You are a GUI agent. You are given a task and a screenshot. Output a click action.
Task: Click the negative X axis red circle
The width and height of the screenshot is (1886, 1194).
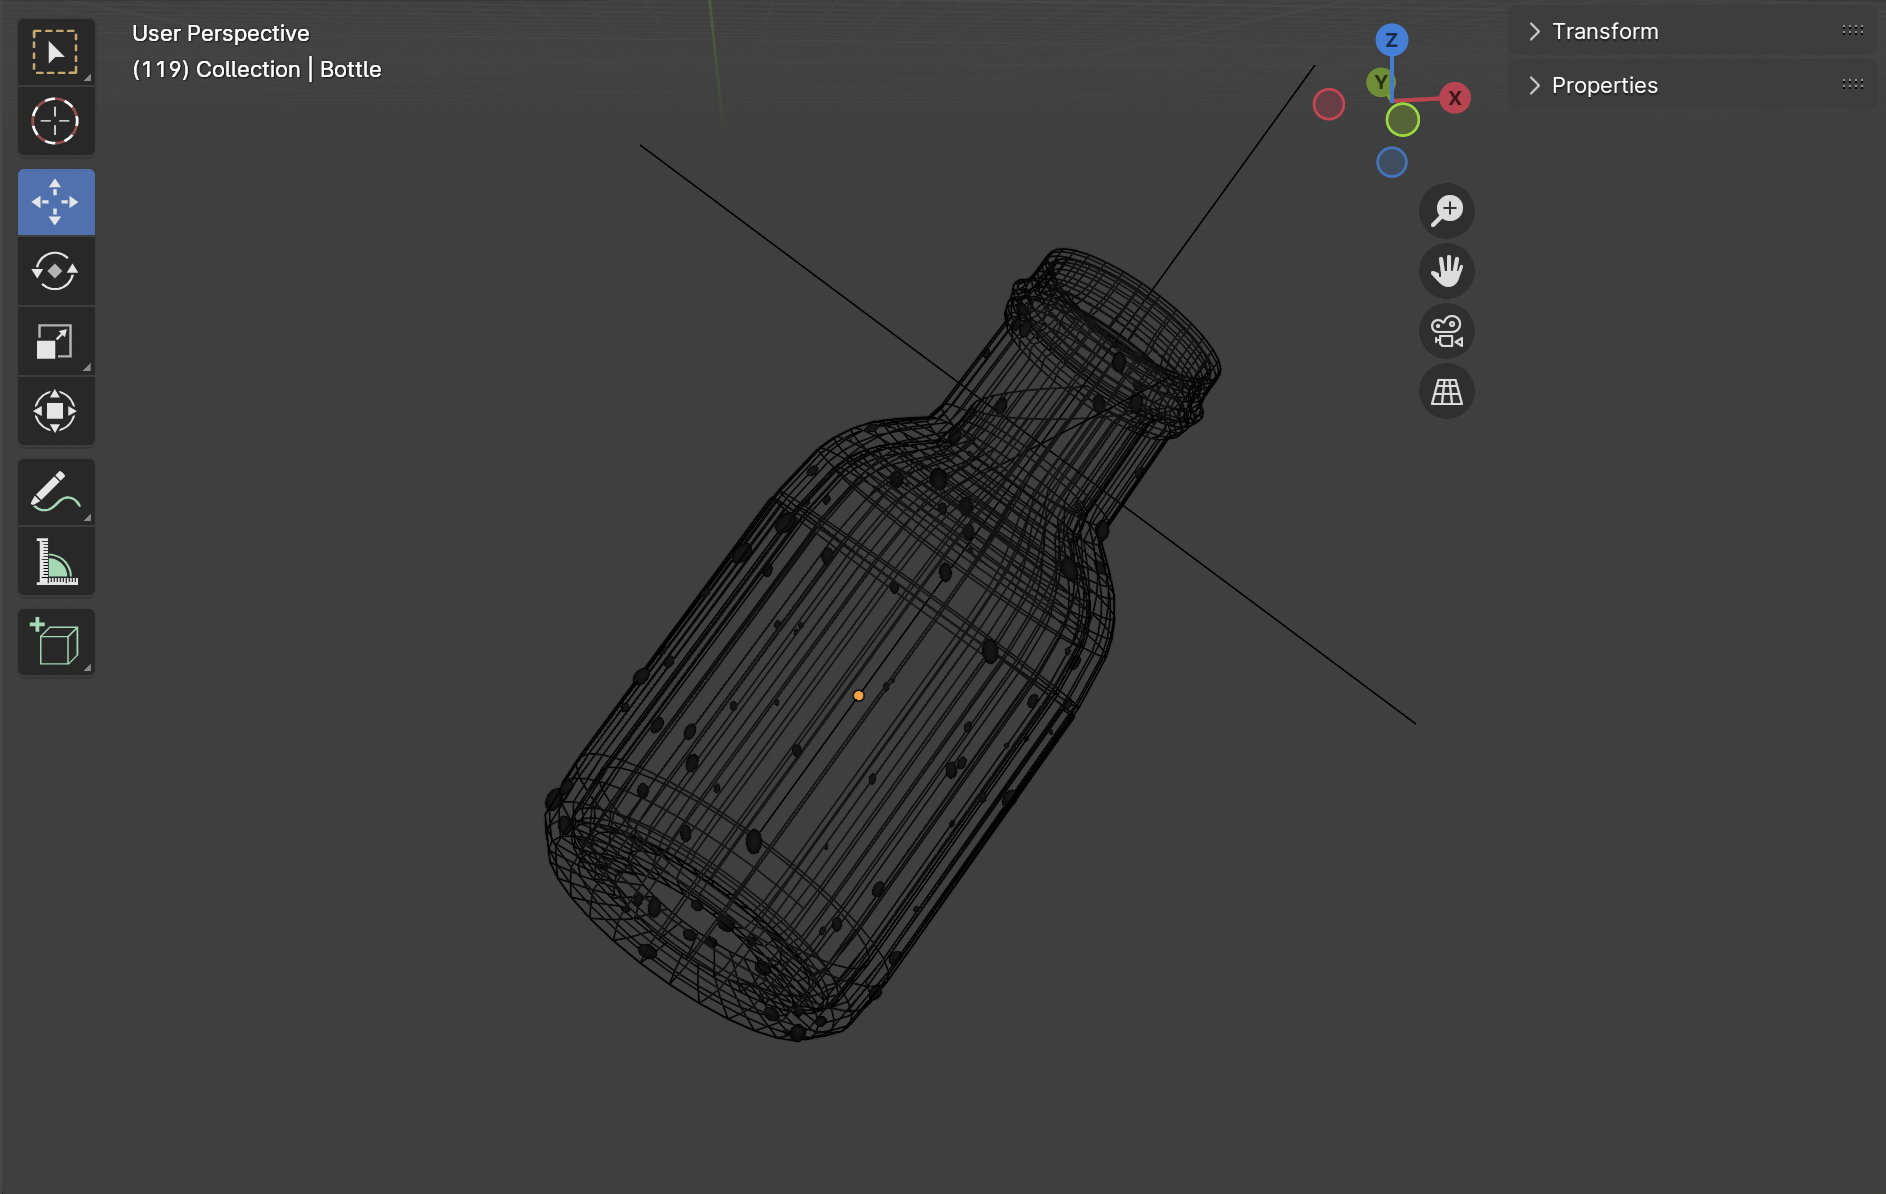pyautogui.click(x=1328, y=104)
